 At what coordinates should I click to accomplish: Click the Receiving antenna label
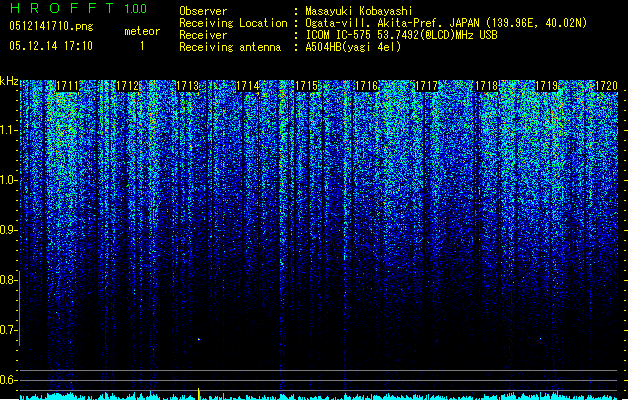[x=230, y=47]
